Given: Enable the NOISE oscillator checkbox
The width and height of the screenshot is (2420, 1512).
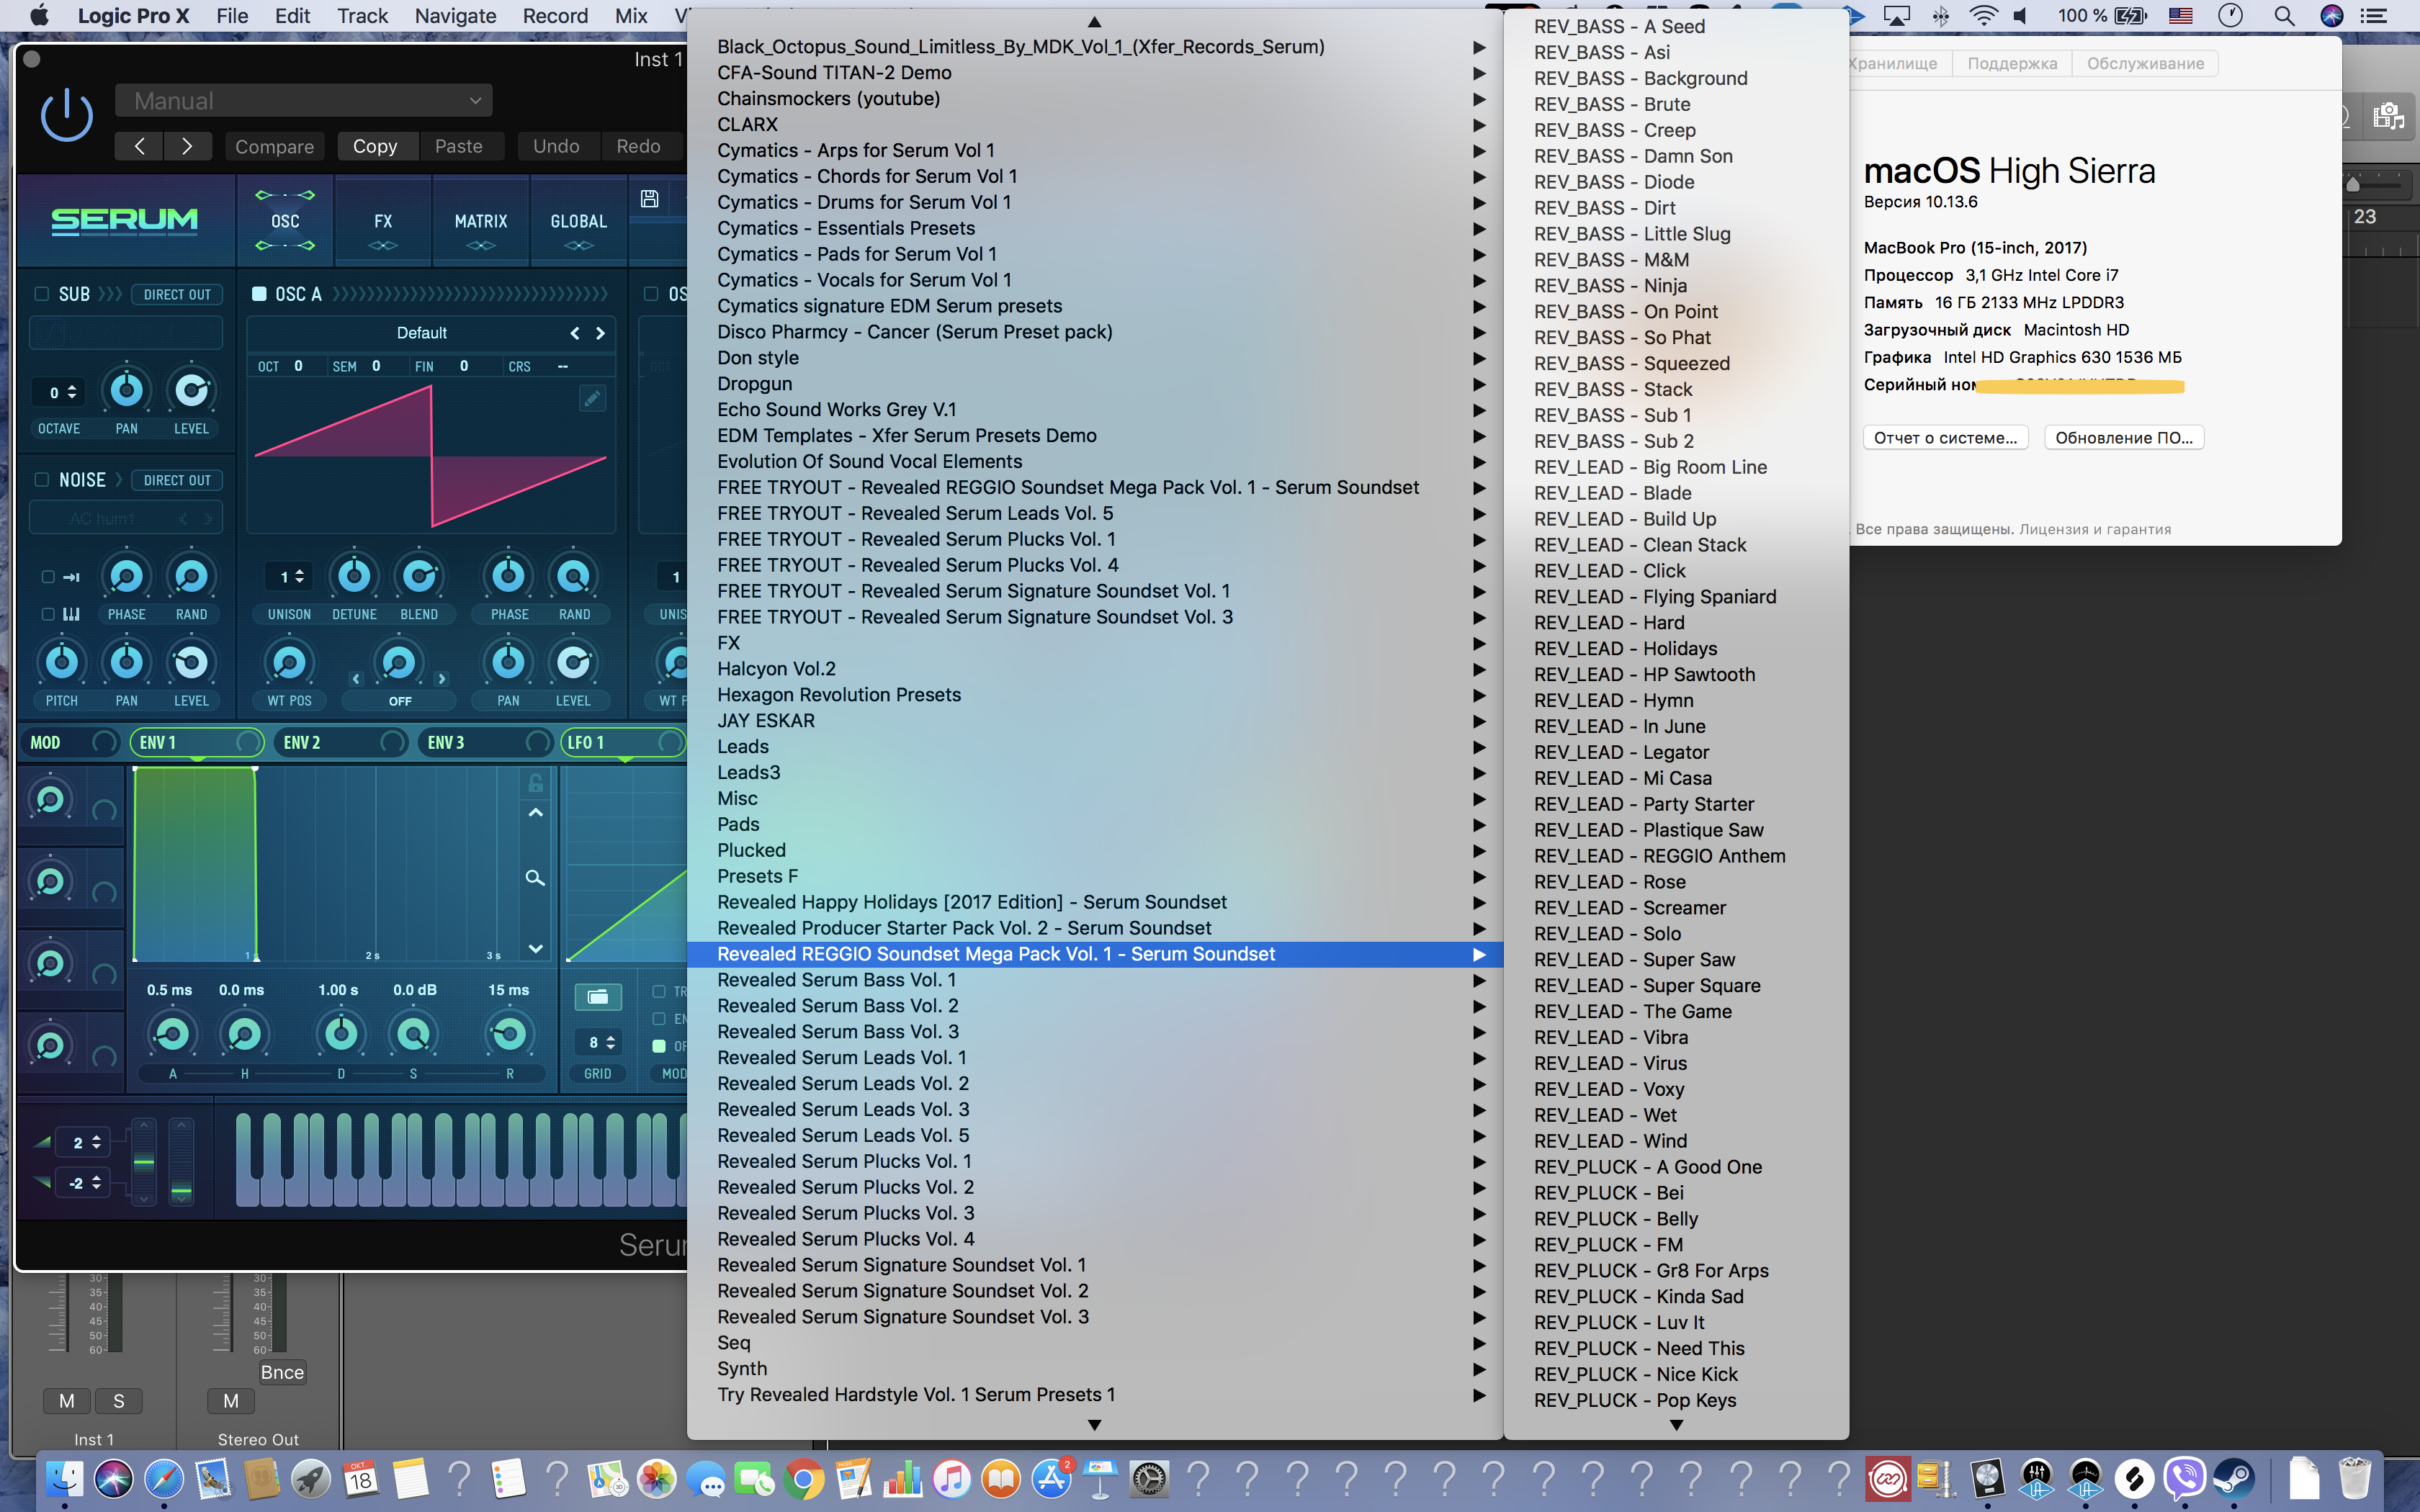Looking at the screenshot, I should click(x=42, y=480).
